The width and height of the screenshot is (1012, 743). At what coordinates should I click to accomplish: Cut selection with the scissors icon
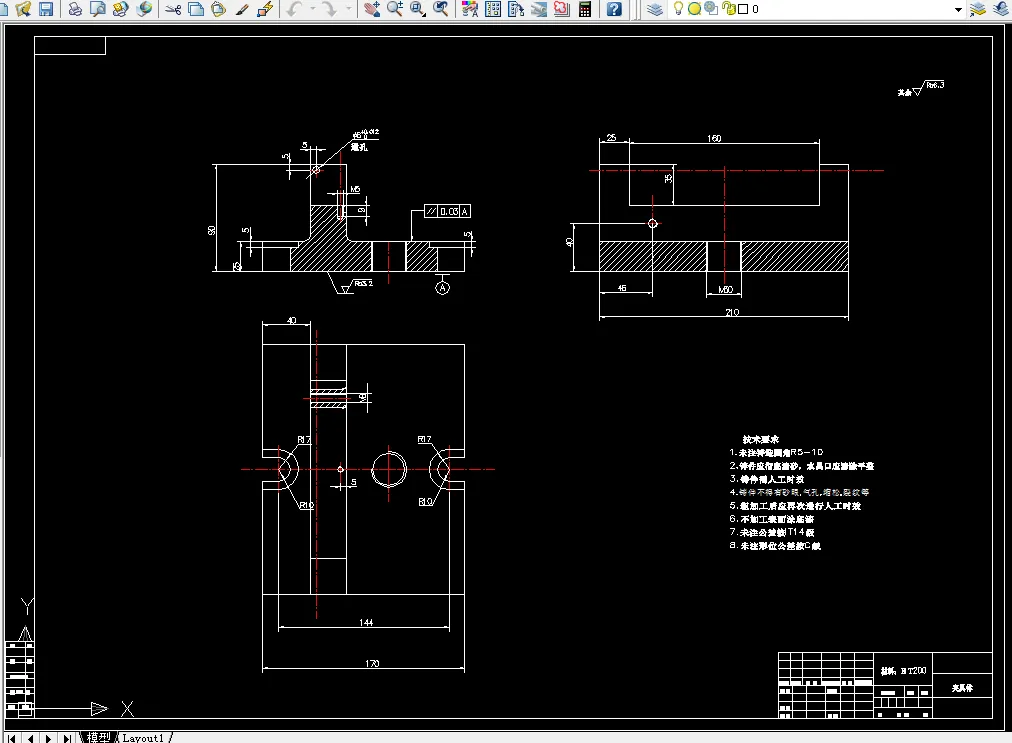[x=173, y=9]
